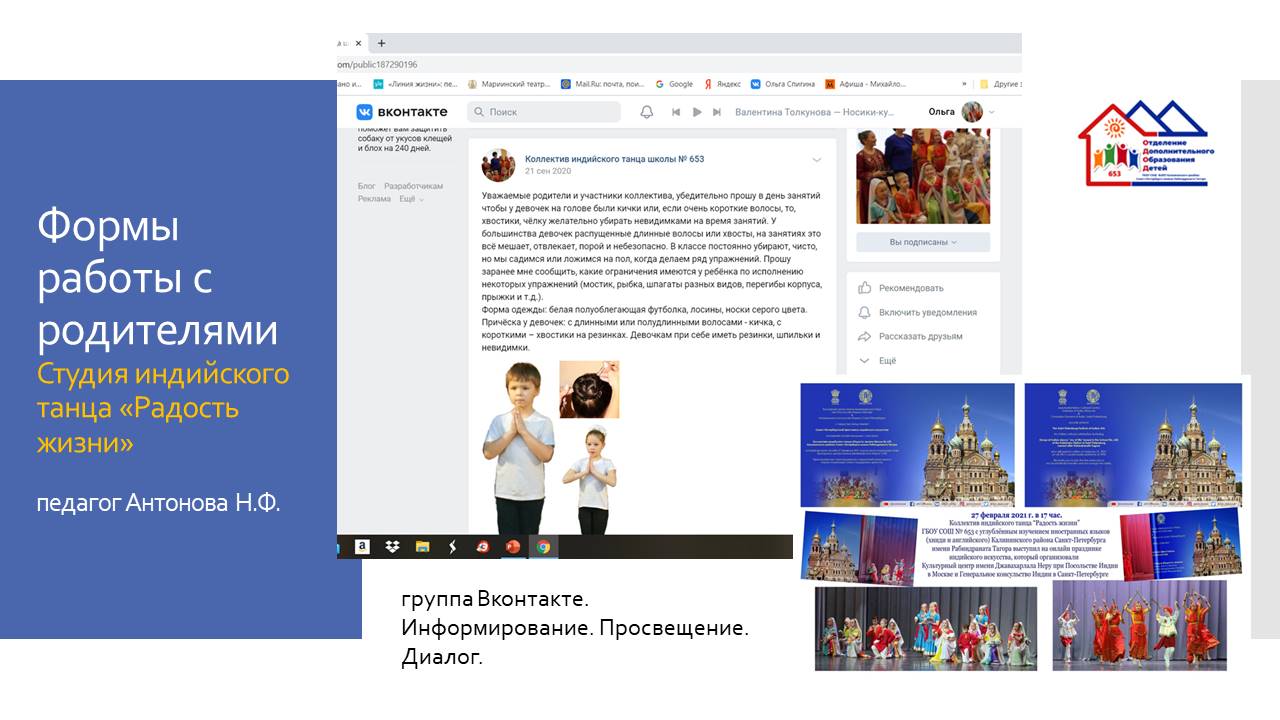This screenshot has width=1280, height=720.
Task: Go to the previous music track
Action: pyautogui.click(x=677, y=112)
